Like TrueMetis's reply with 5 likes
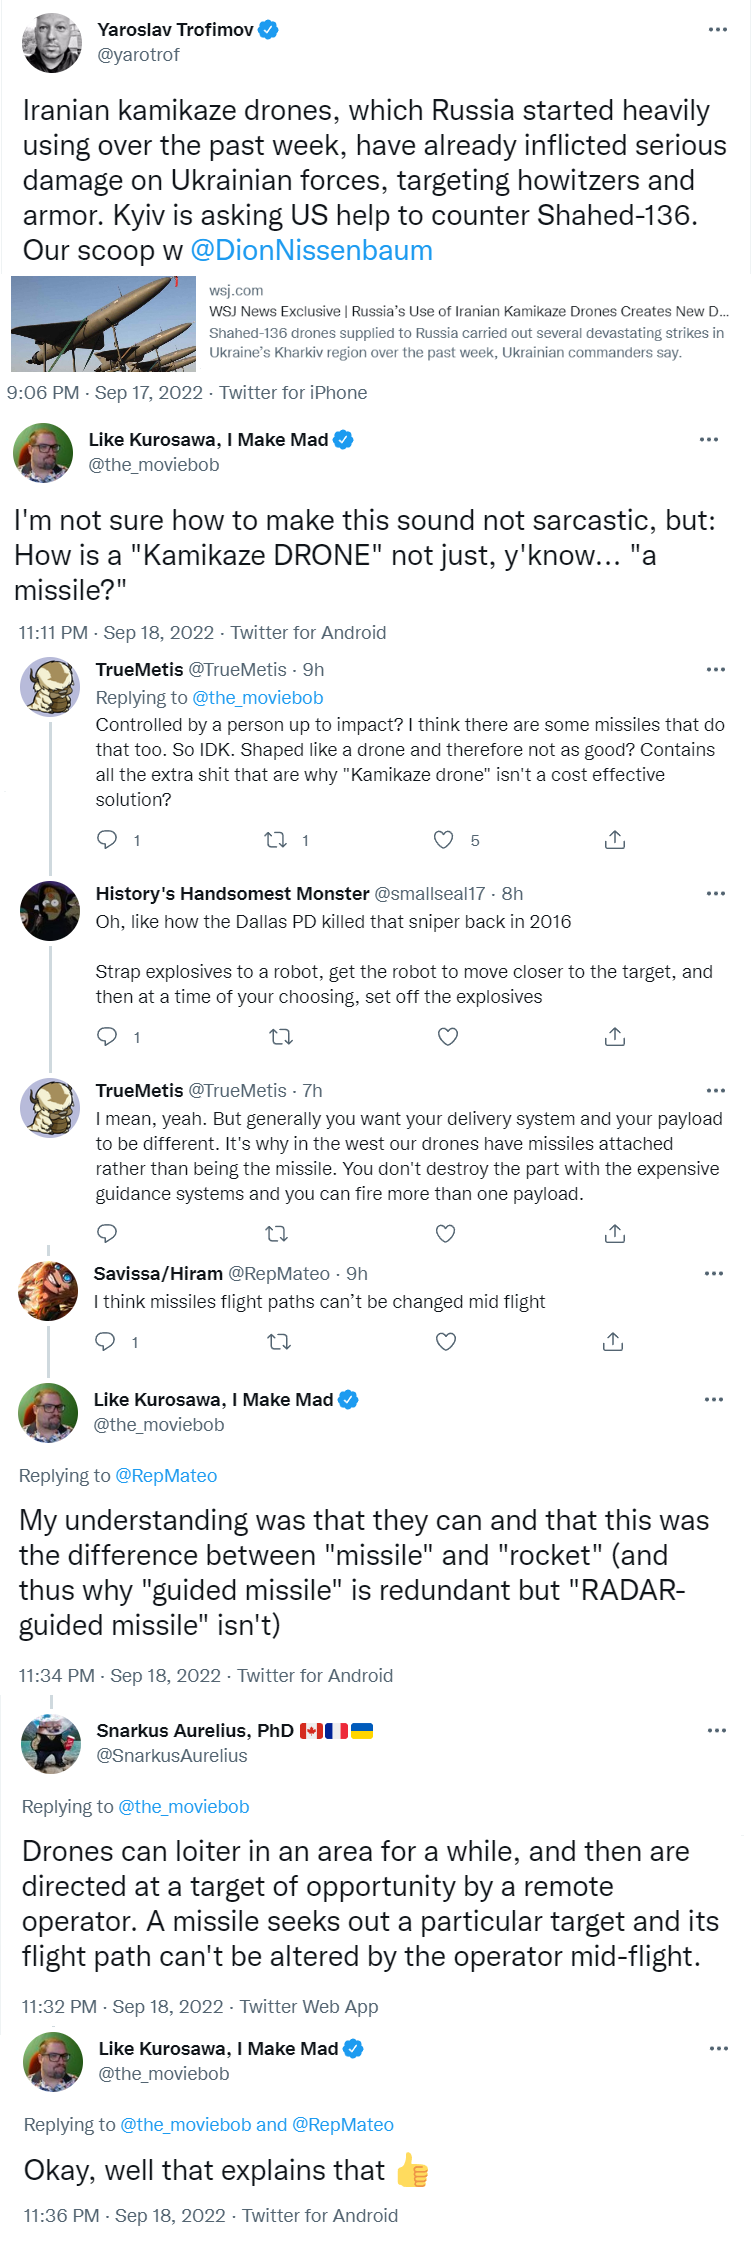Image resolution: width=753 pixels, height=2252 pixels. tap(443, 840)
